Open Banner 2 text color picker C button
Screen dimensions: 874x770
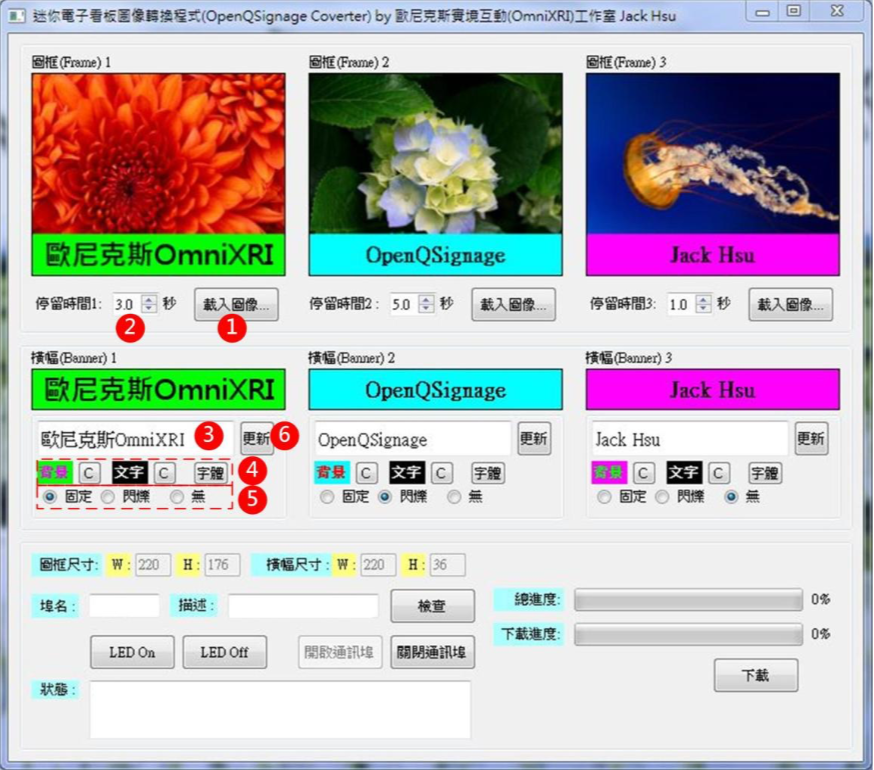click(x=441, y=473)
